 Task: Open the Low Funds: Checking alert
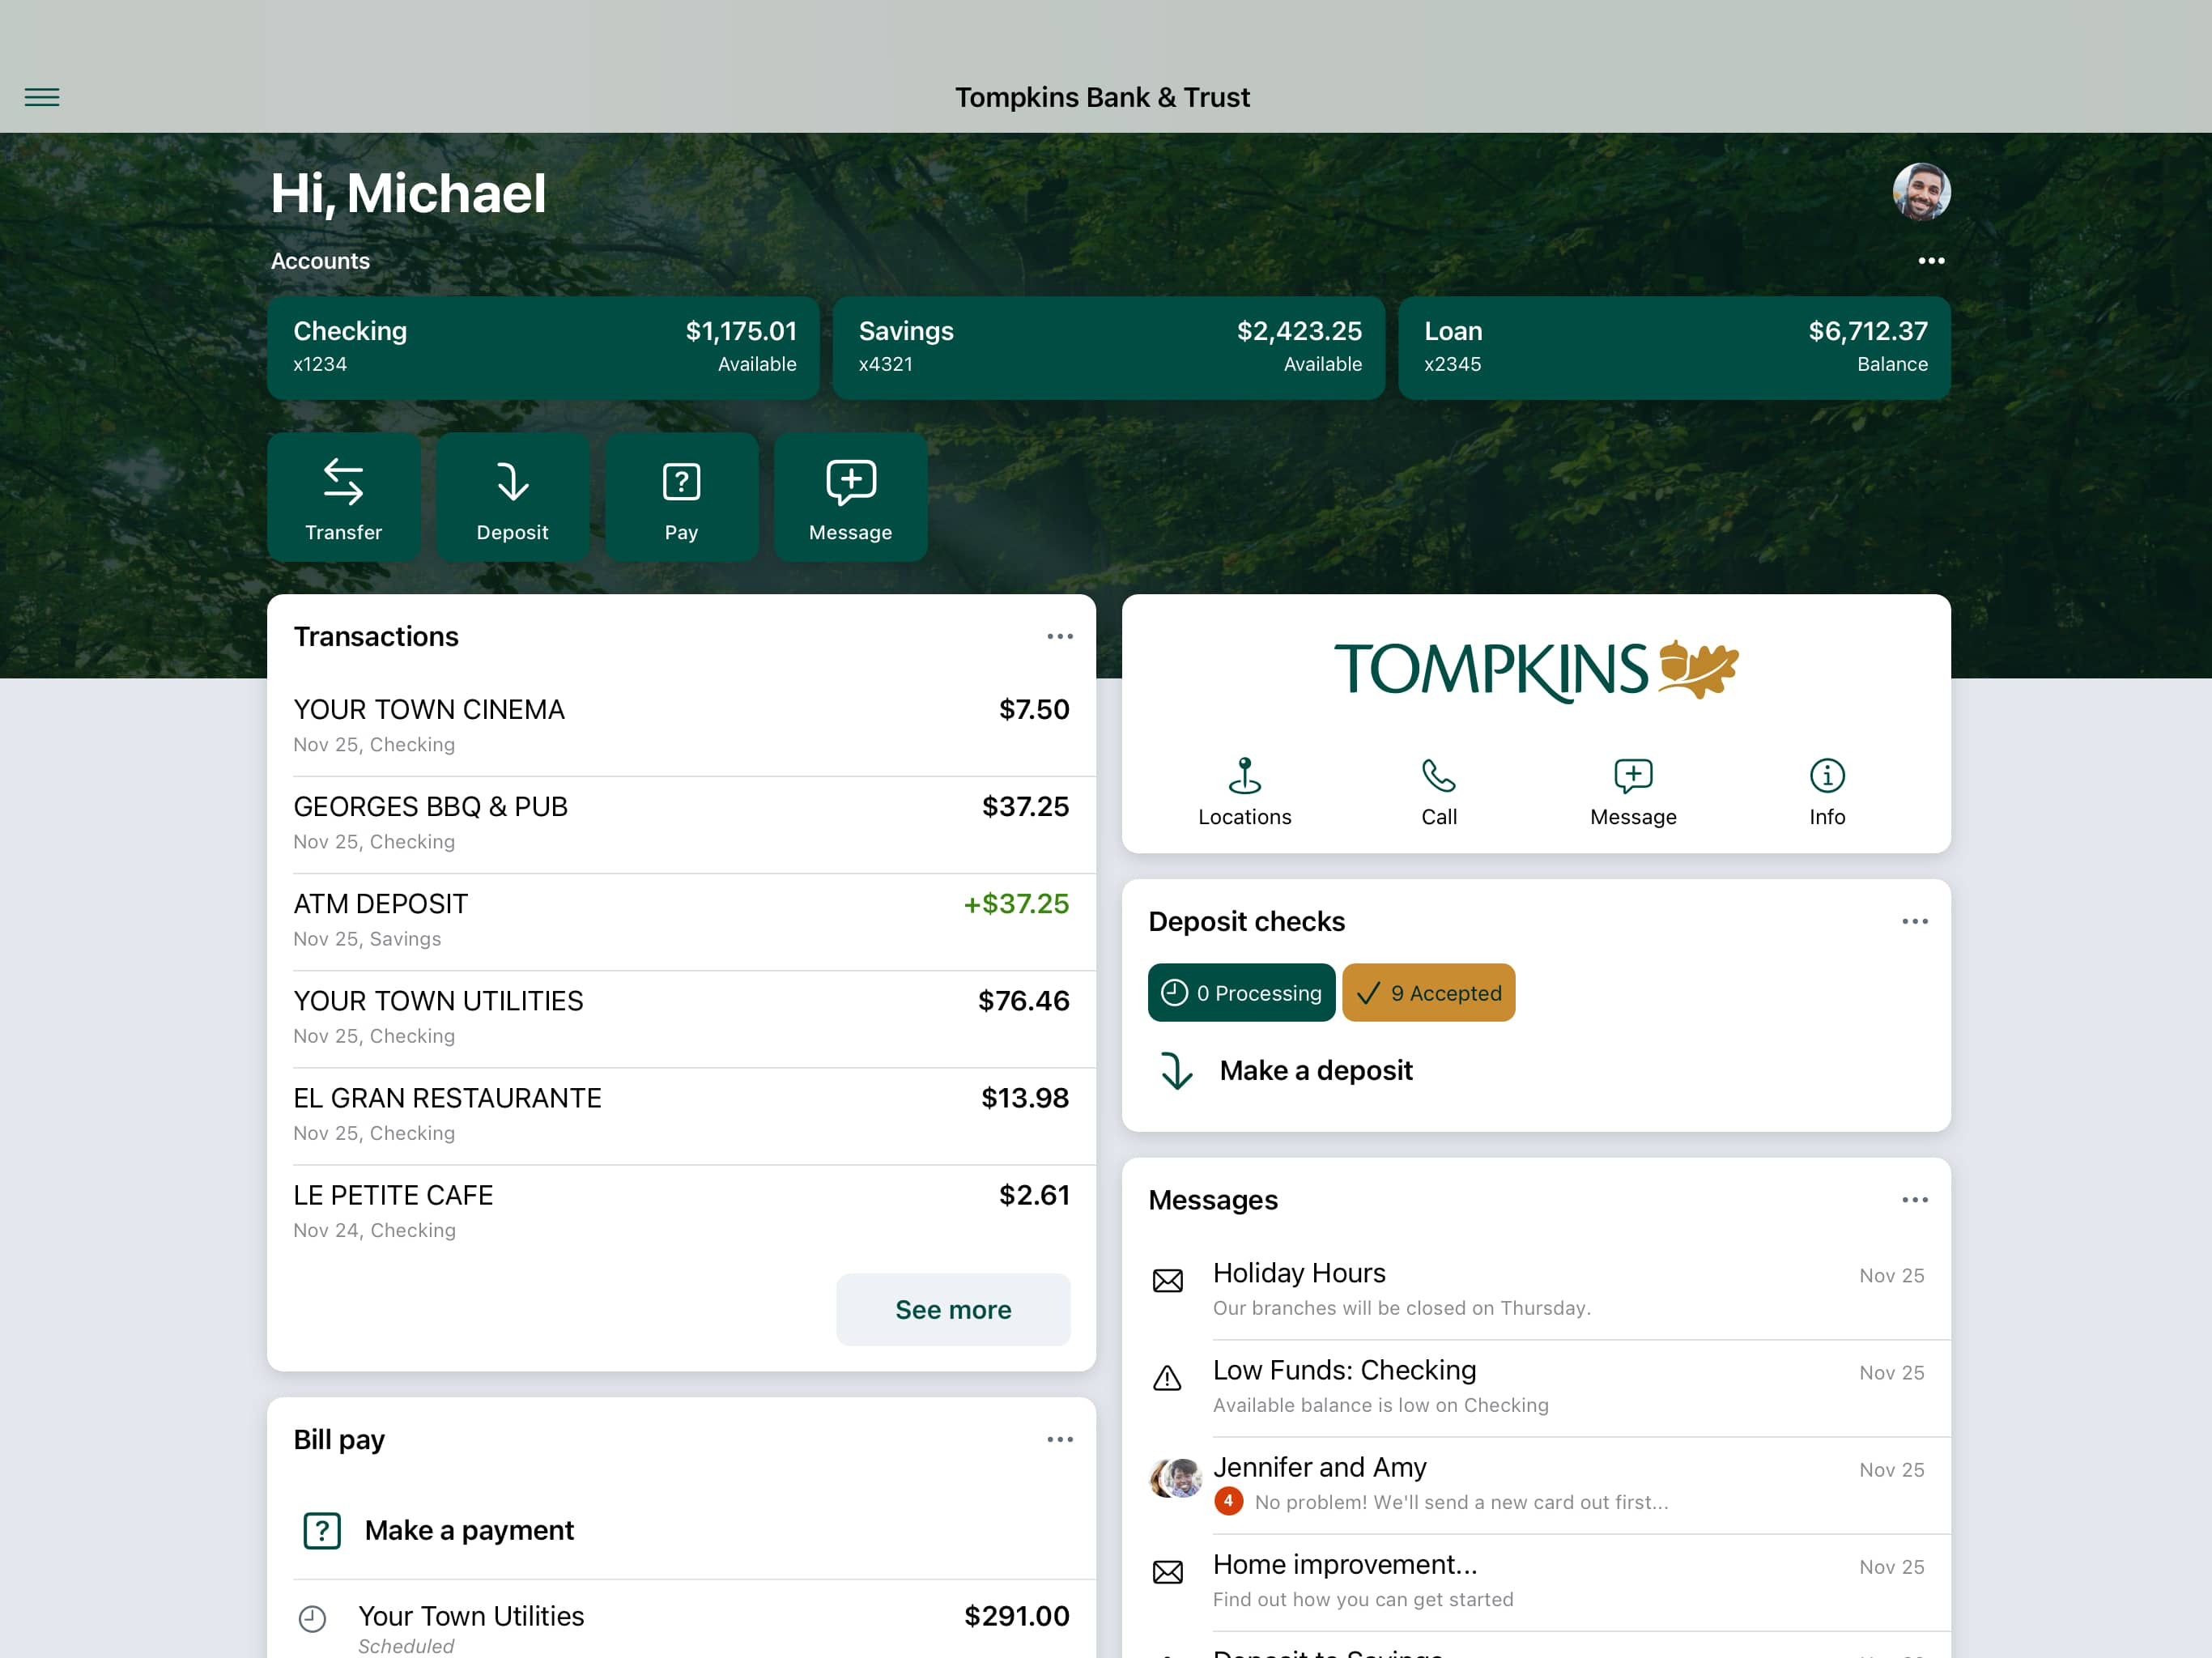tap(1536, 1387)
